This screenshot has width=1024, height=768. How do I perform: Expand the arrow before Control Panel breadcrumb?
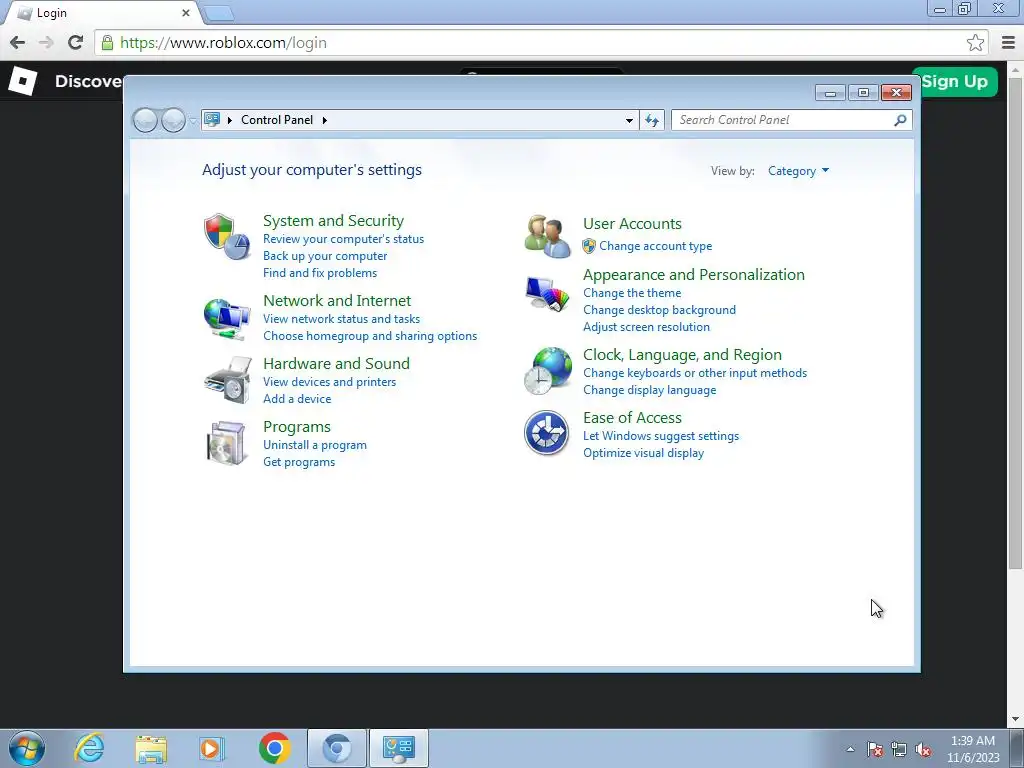click(230, 120)
